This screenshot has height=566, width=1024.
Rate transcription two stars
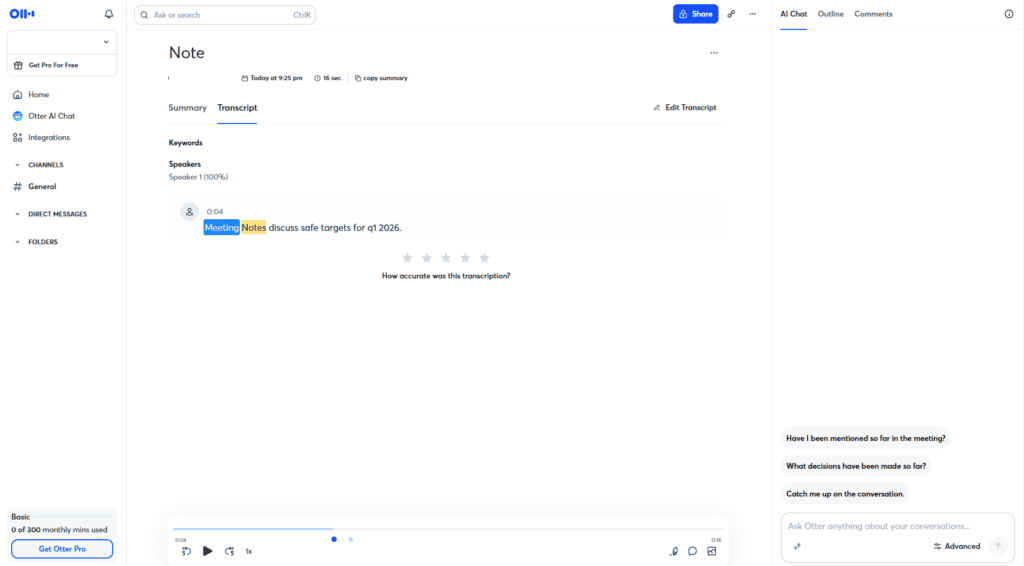[426, 258]
